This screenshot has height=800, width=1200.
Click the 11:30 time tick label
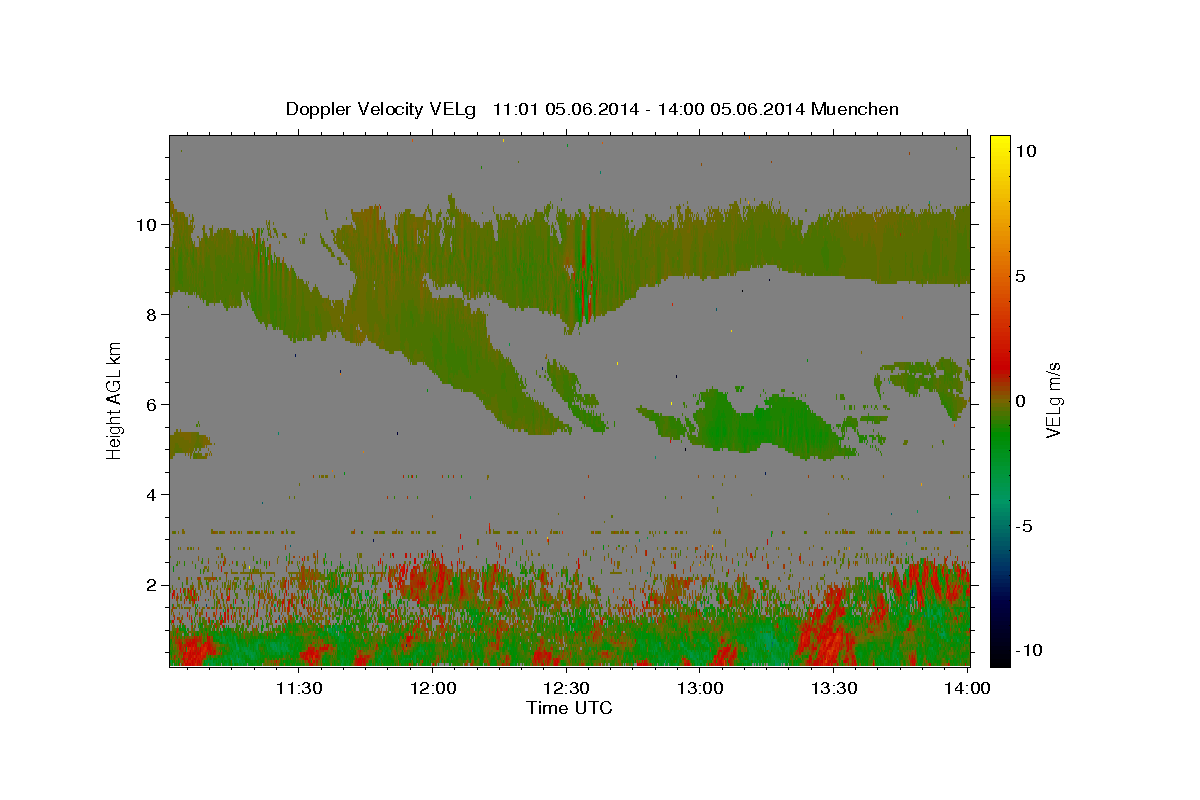pyautogui.click(x=299, y=688)
